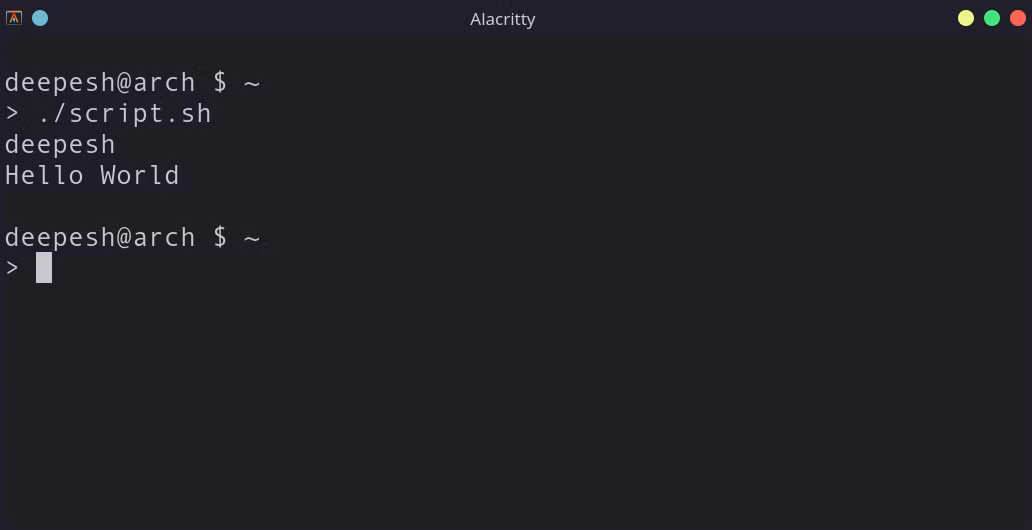The image size is (1032, 530).
Task: Click the dollar sign on first prompt line
Action: click(x=220, y=84)
